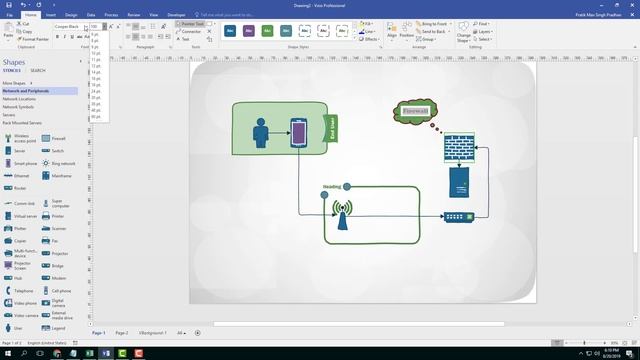Viewport: 640px width, 360px height.
Task: Click the Windows Start button
Action: [x=8, y=353]
